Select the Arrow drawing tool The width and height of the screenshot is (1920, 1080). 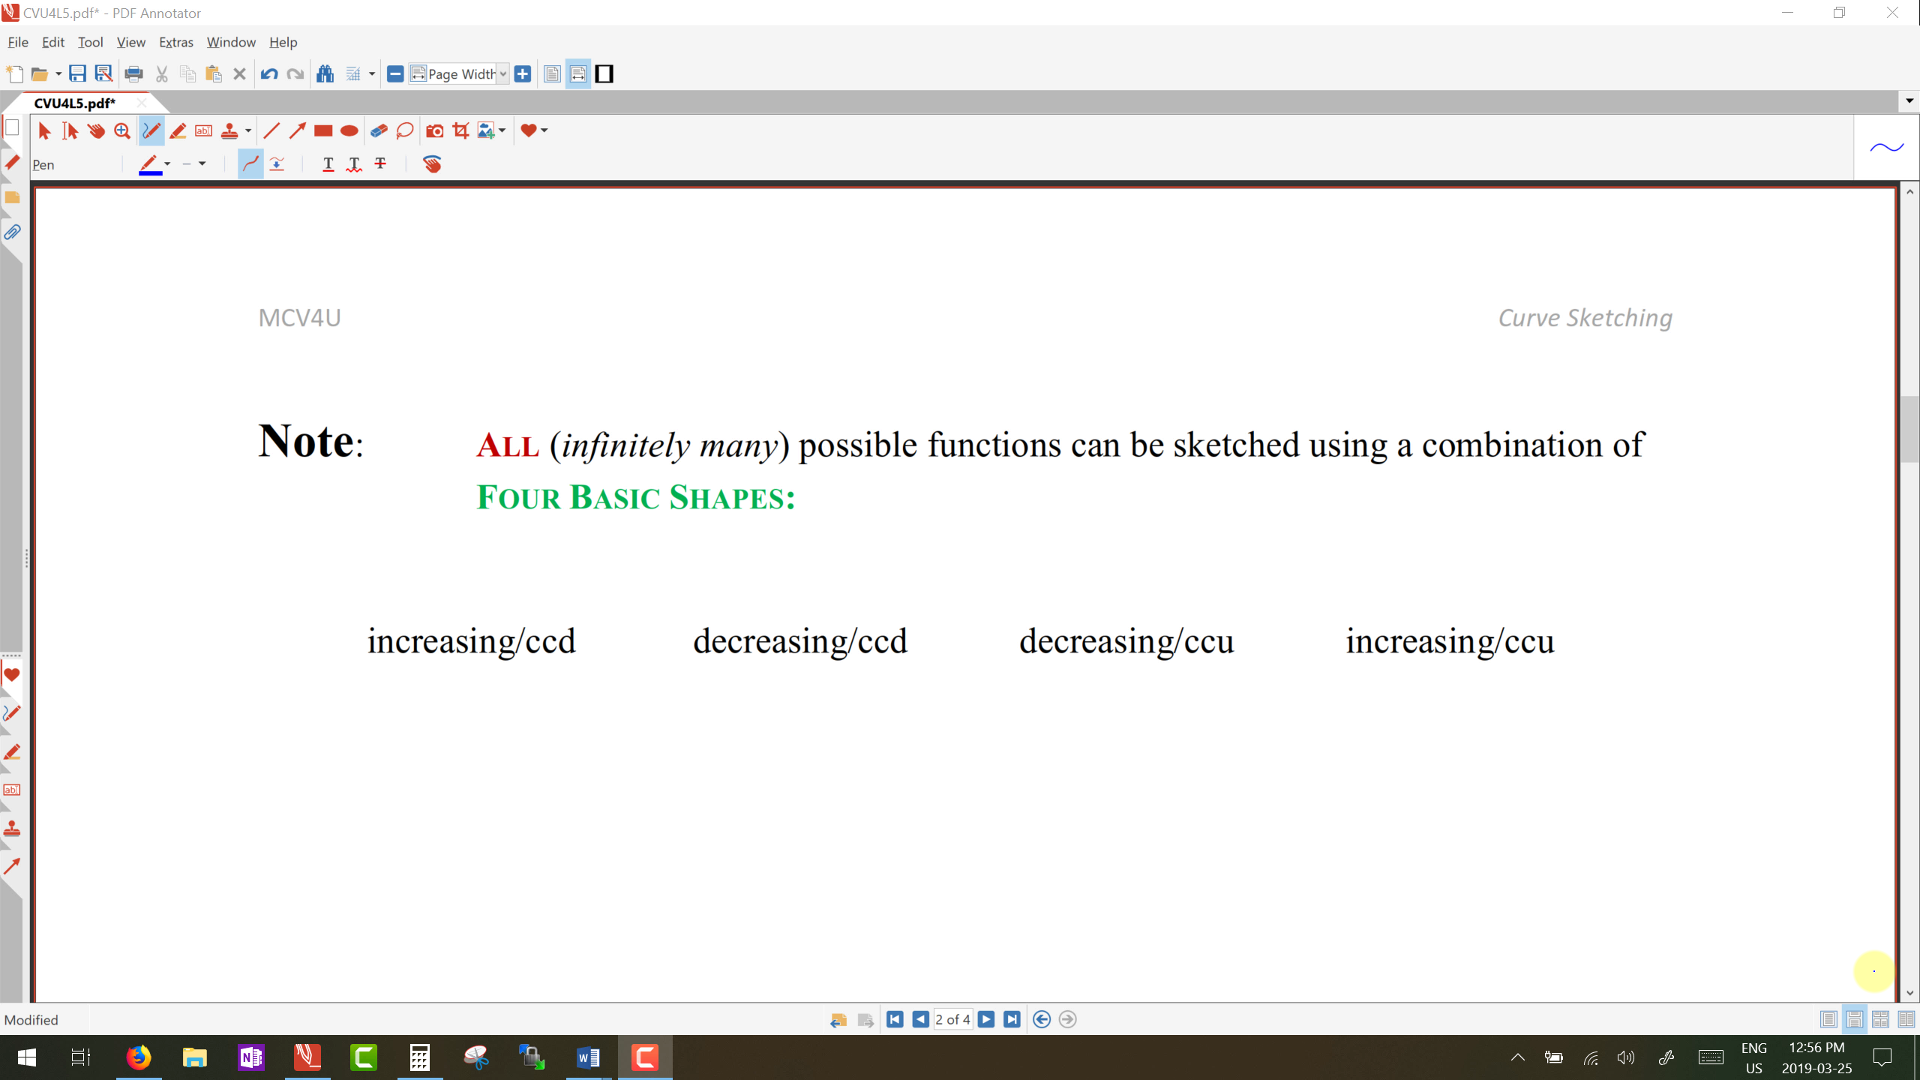297,131
